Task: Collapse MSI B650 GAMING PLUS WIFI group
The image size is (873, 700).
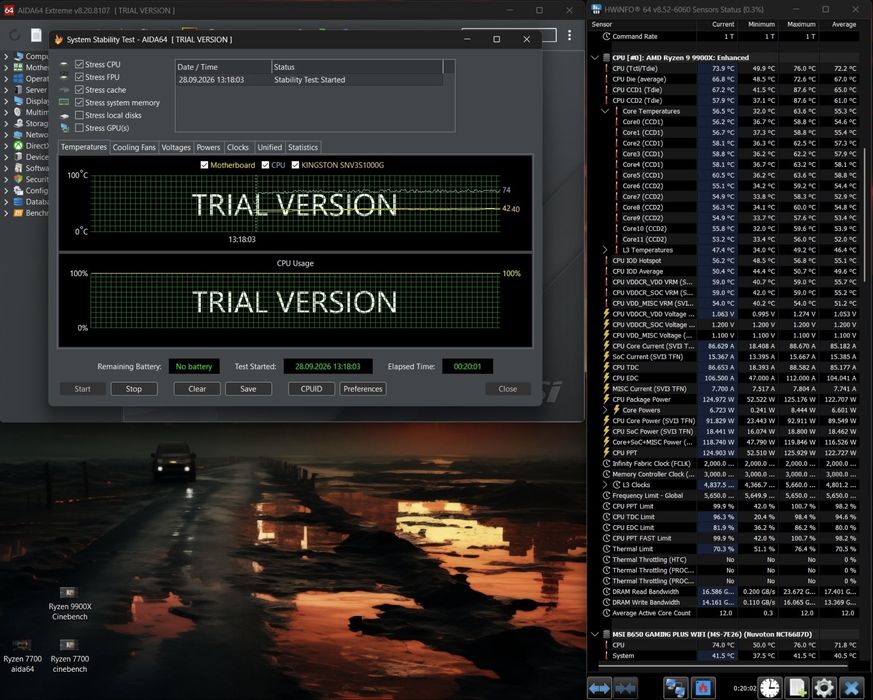Action: pyautogui.click(x=595, y=634)
